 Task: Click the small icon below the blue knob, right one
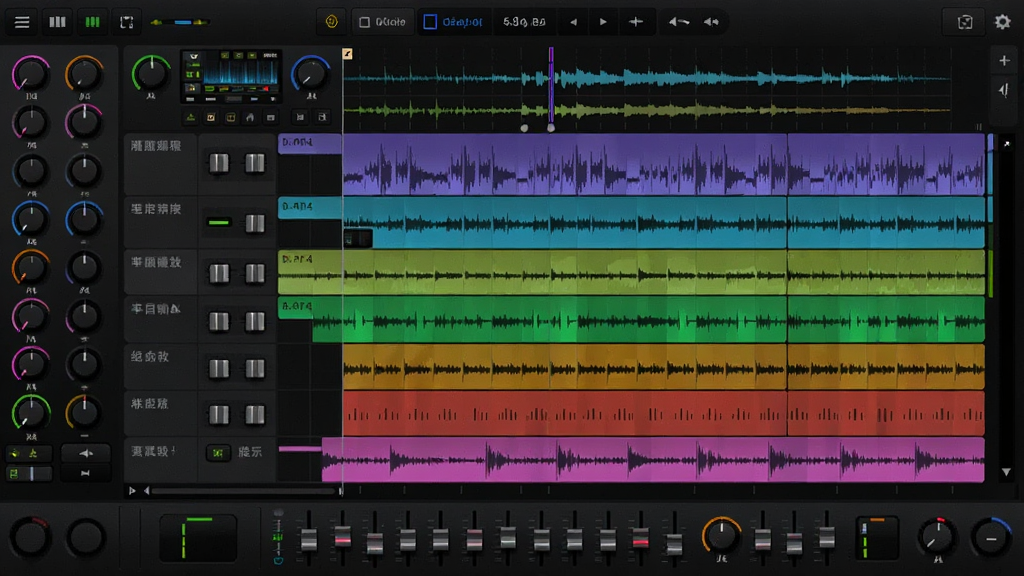click(322, 117)
